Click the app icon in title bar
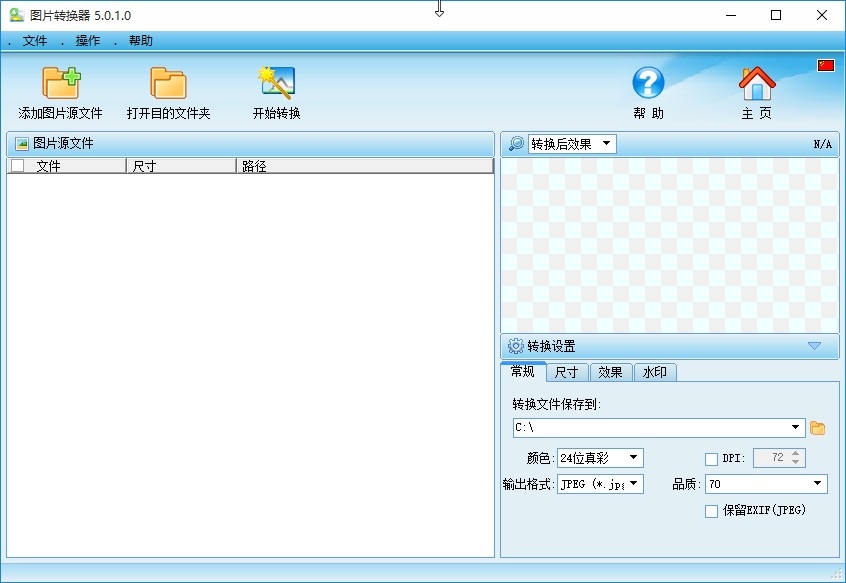The image size is (846, 583). (x=17, y=15)
